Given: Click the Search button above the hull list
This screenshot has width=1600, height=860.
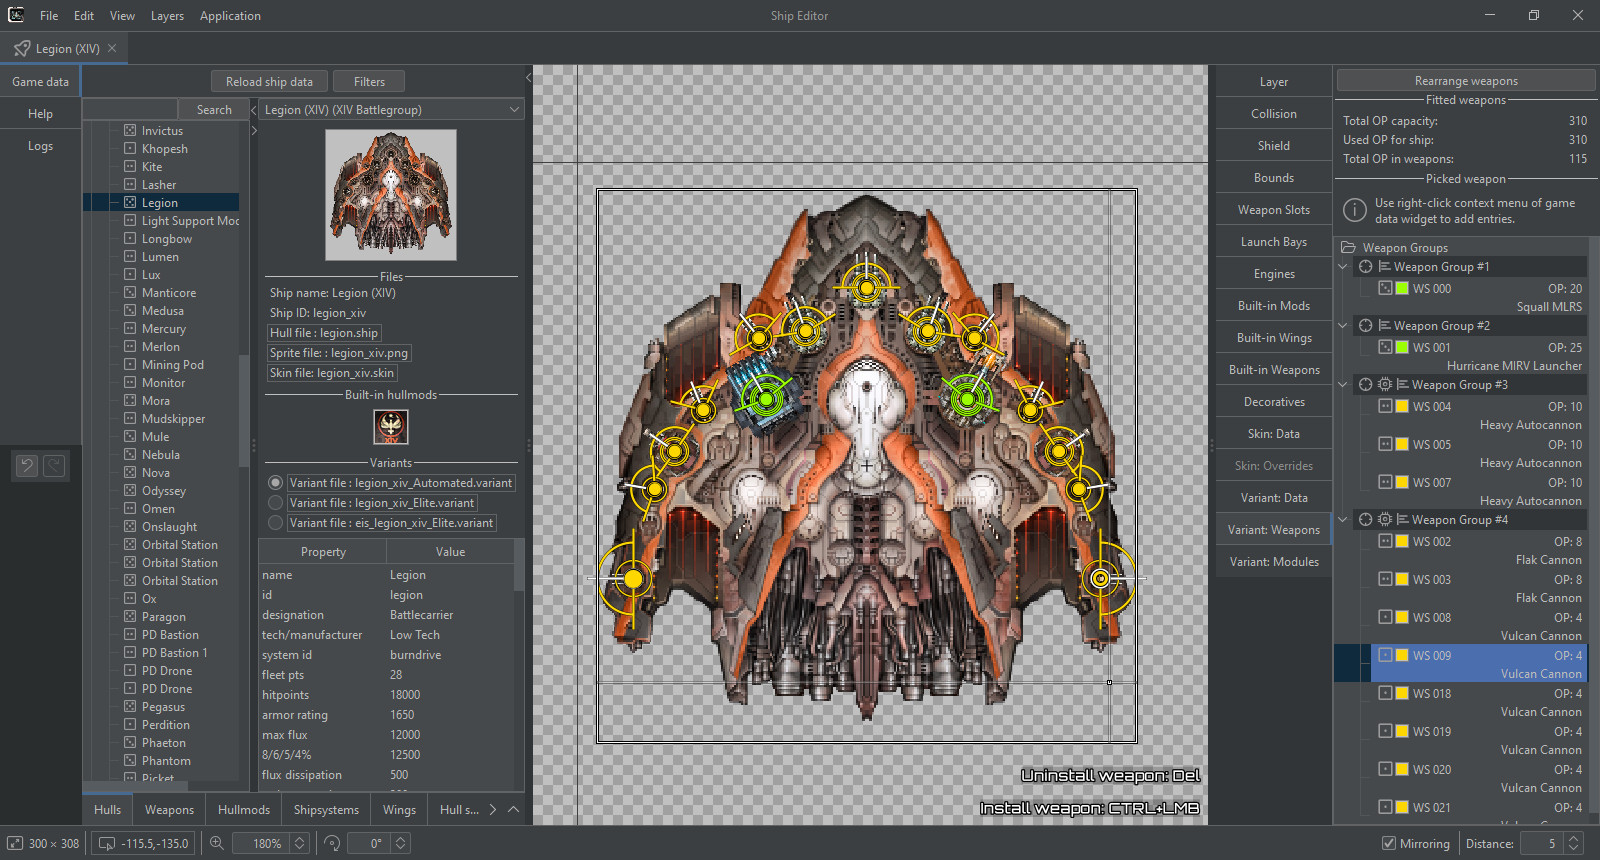Looking at the screenshot, I should (x=214, y=109).
